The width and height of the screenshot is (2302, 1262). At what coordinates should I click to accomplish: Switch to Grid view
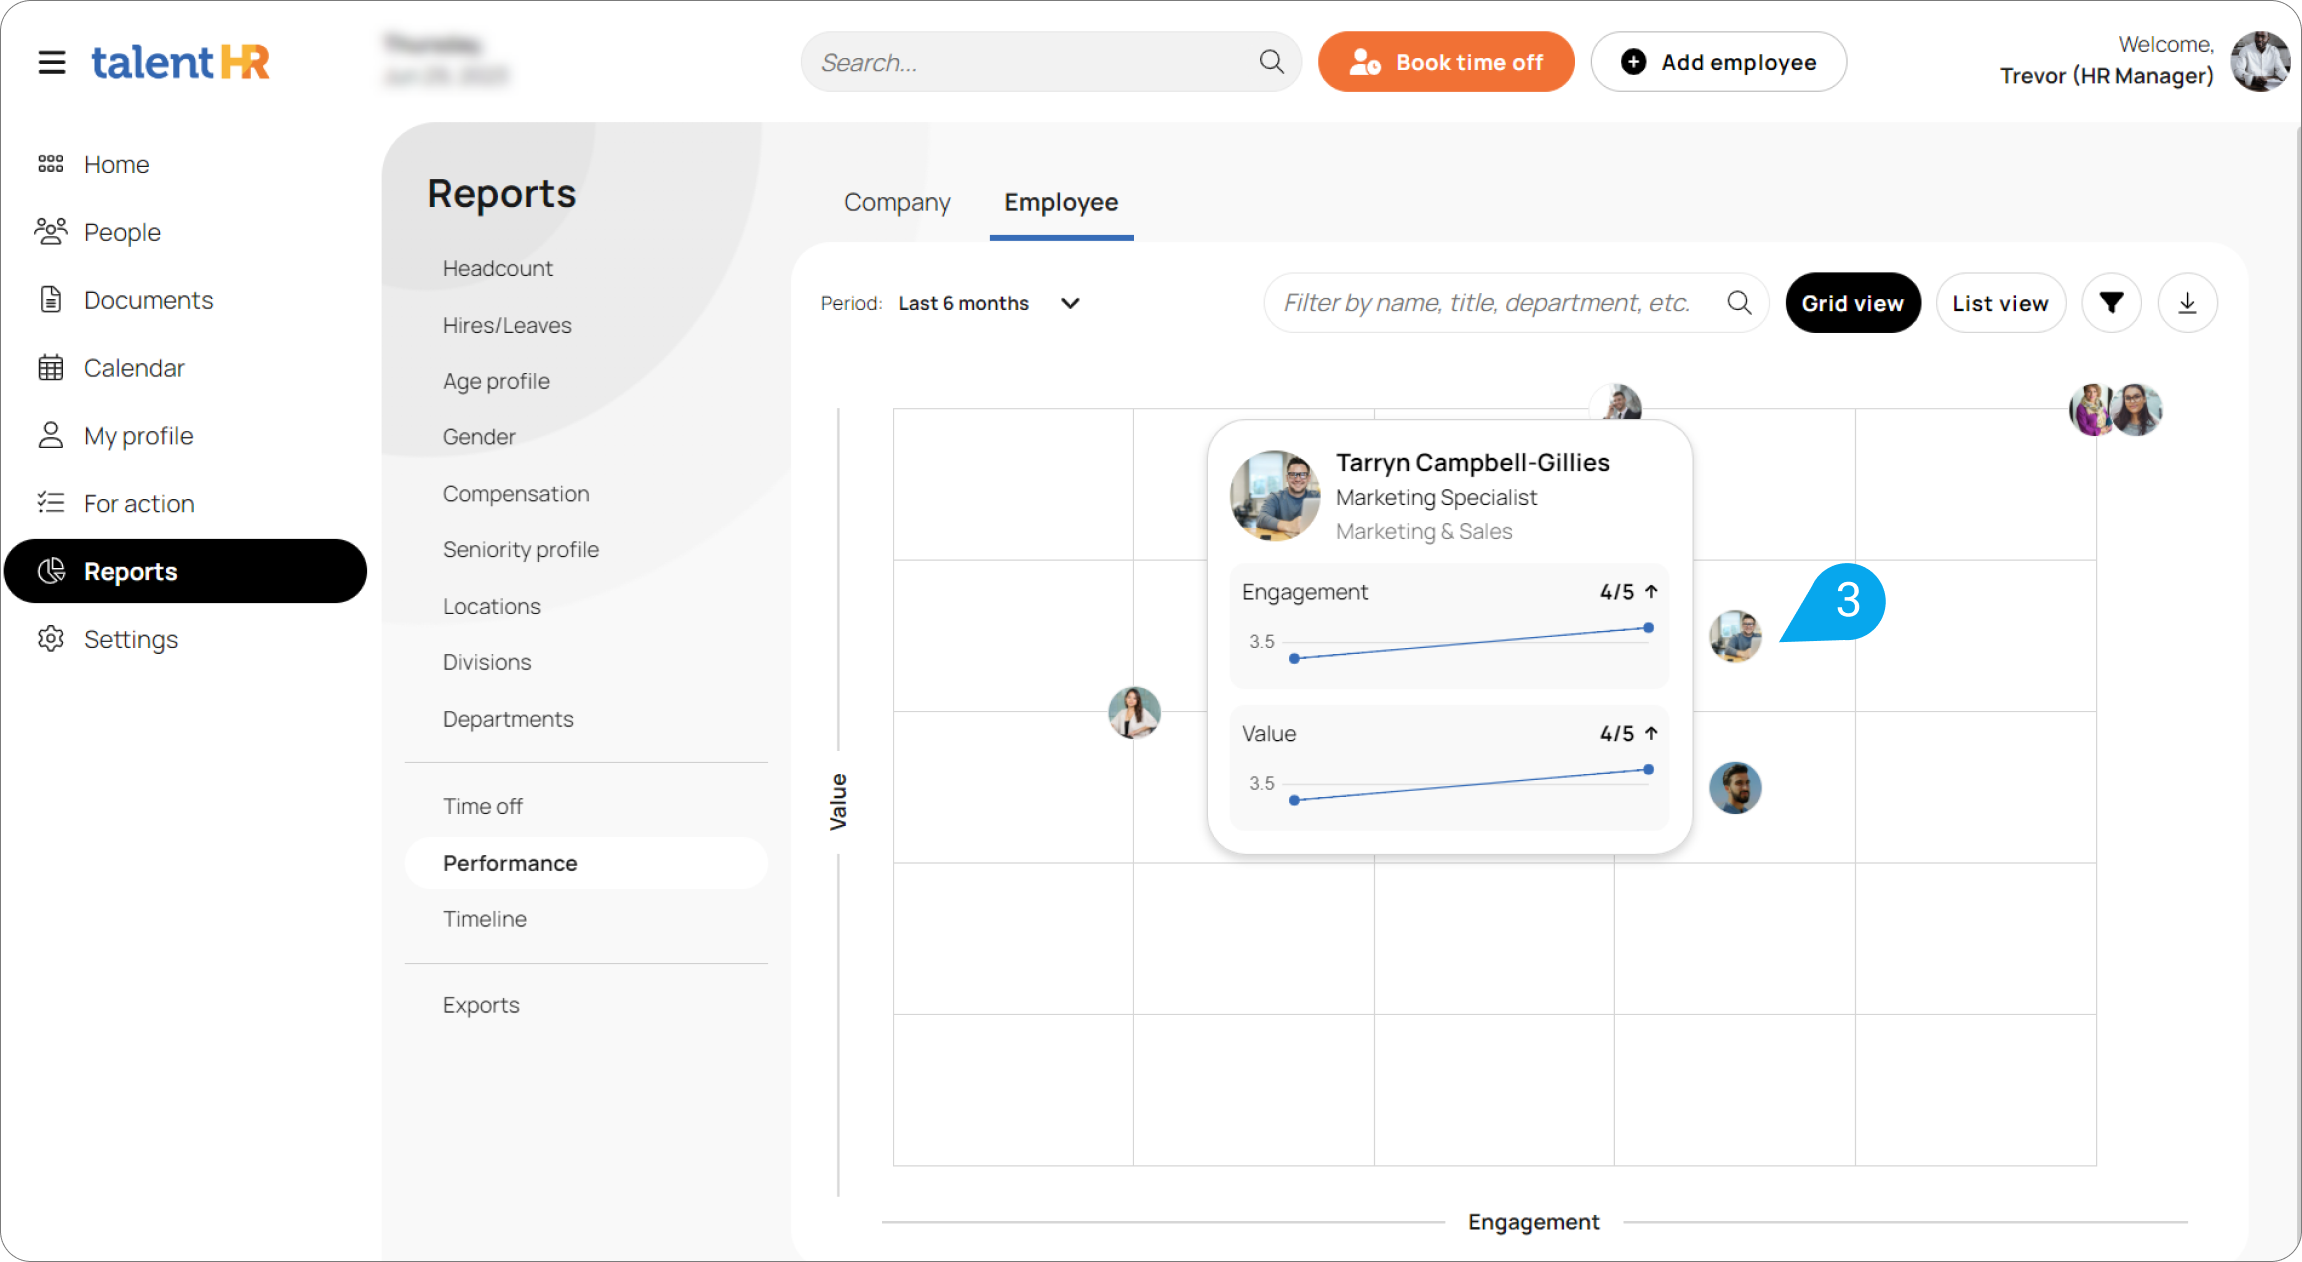(1852, 303)
